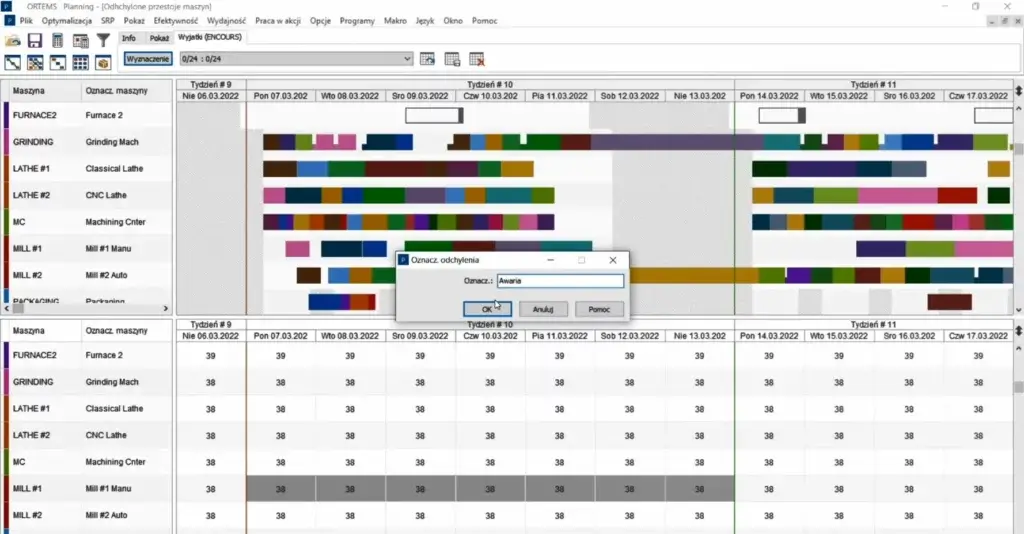Click the Oznacz. text field containing Awaria
The width and height of the screenshot is (1024, 534).
(x=560, y=282)
